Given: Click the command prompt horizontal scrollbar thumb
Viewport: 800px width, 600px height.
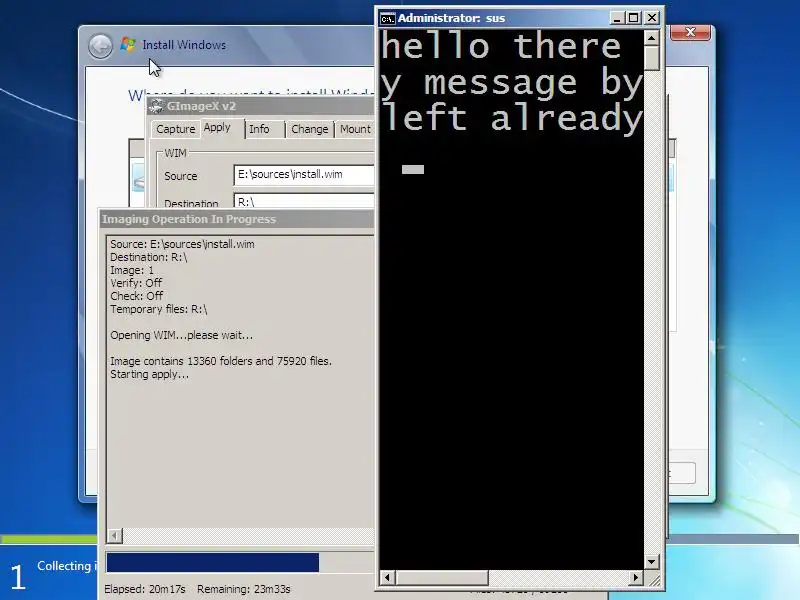Looking at the screenshot, I should coord(441,578).
